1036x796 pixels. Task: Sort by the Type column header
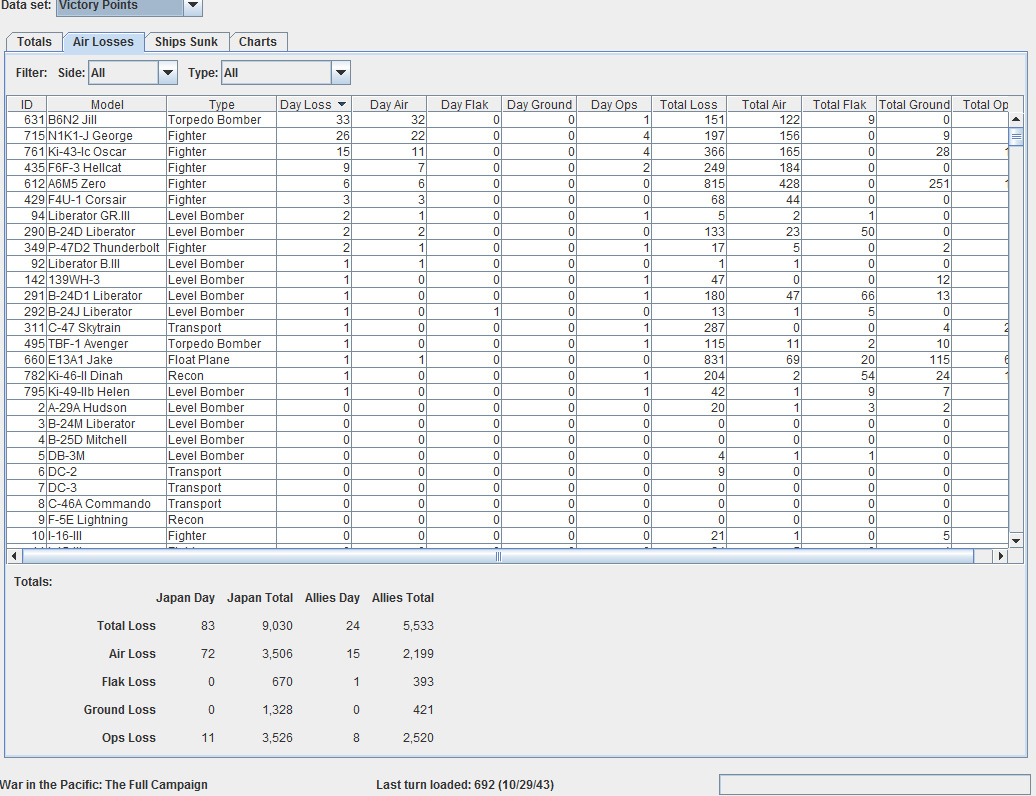(x=221, y=104)
